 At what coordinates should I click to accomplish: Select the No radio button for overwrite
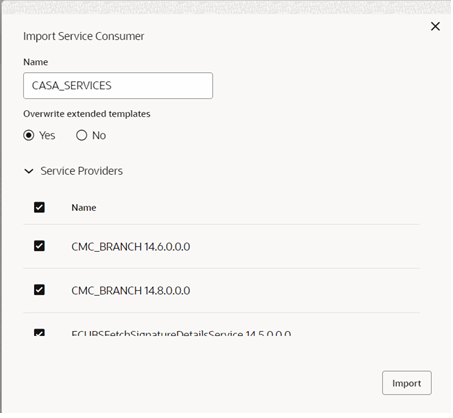coord(81,135)
